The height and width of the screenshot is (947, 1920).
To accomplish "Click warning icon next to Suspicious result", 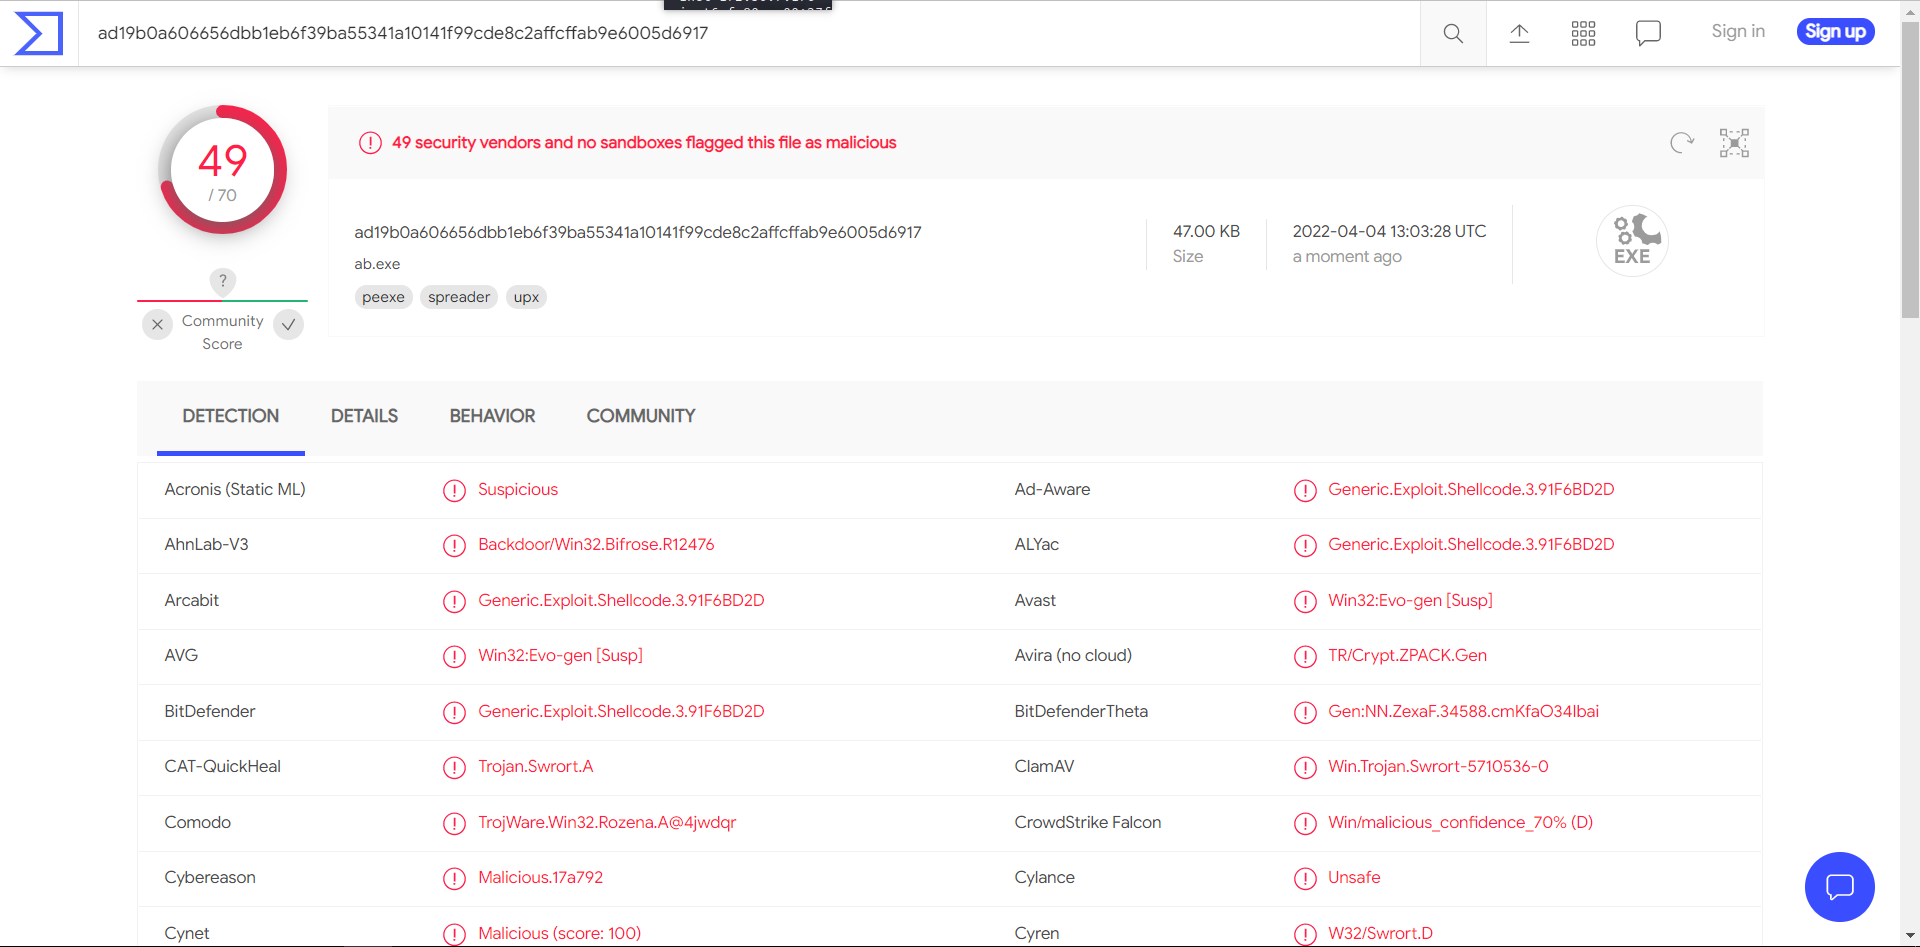I will 454,490.
